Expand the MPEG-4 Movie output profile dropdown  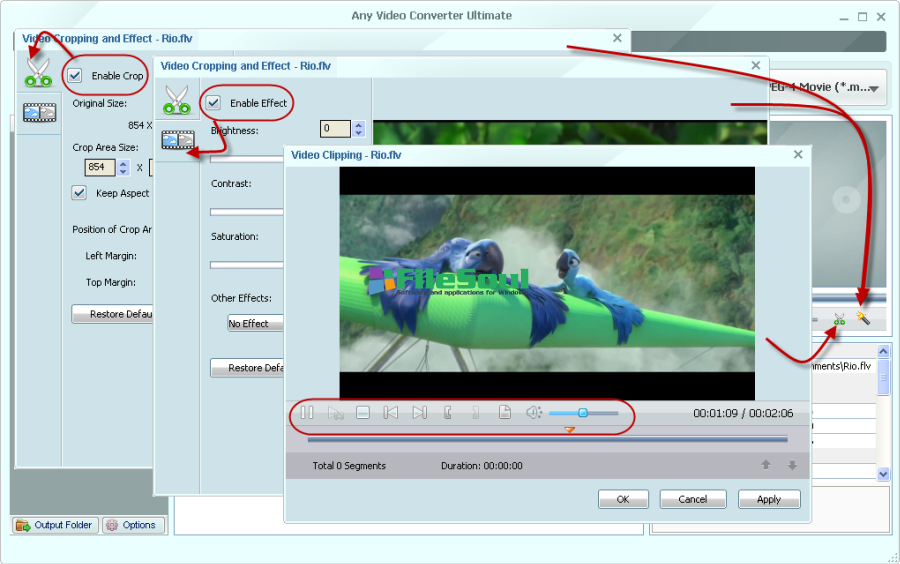(x=874, y=89)
